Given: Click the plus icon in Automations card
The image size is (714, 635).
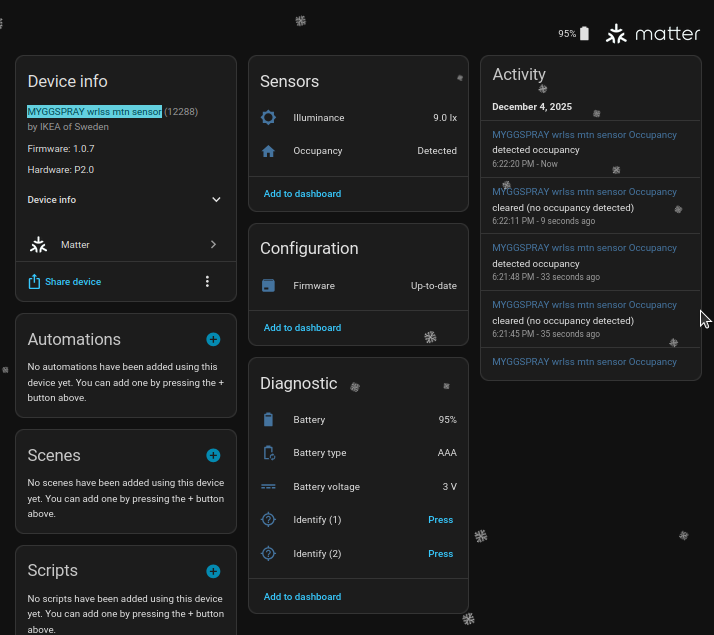Looking at the screenshot, I should pos(213,340).
